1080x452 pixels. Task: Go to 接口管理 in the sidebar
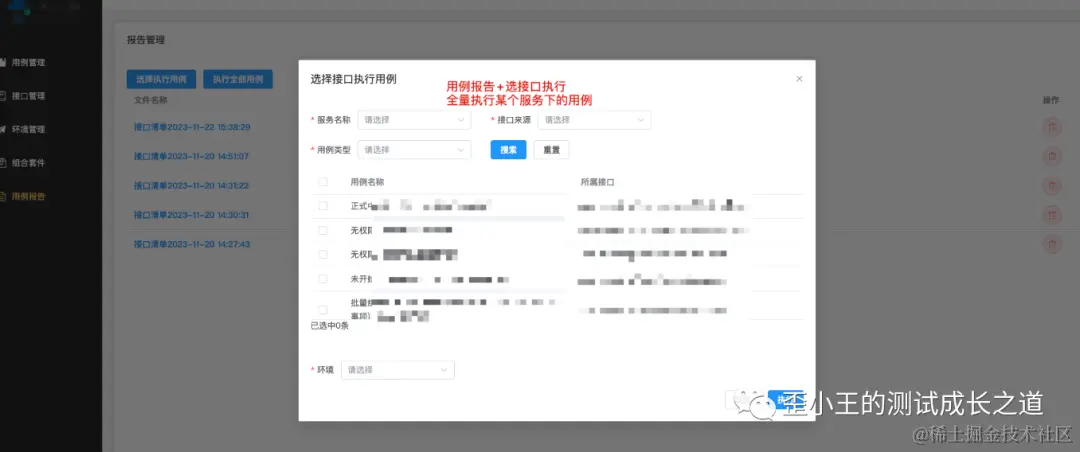click(x=28, y=96)
